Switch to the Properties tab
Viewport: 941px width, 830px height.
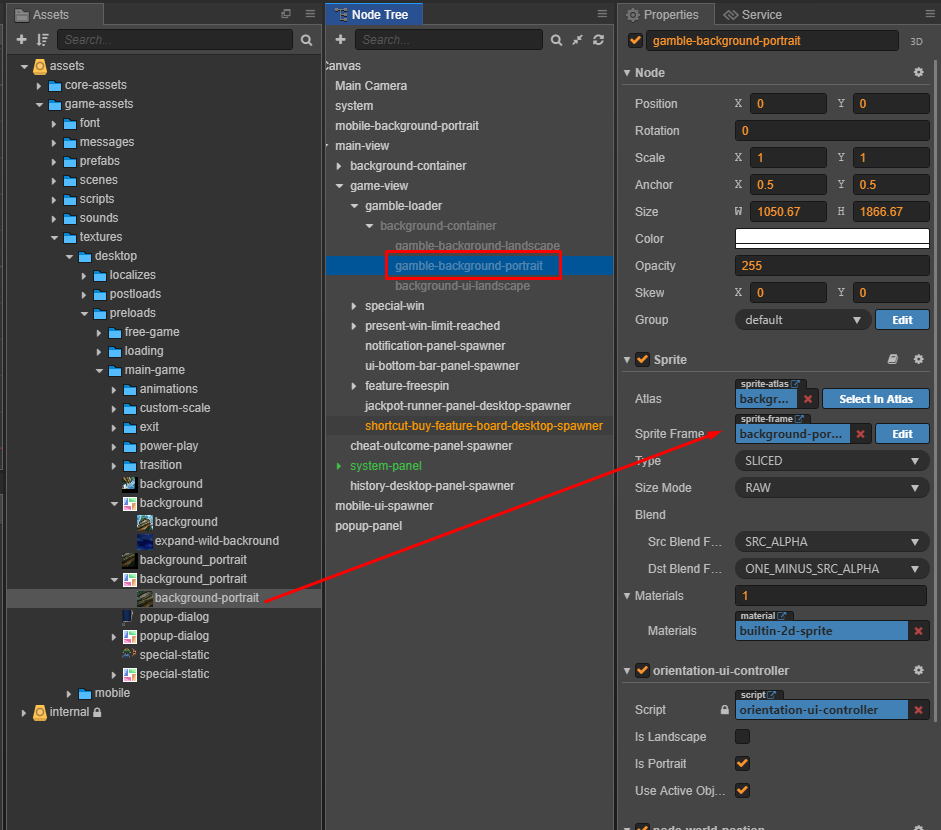pyautogui.click(x=664, y=14)
